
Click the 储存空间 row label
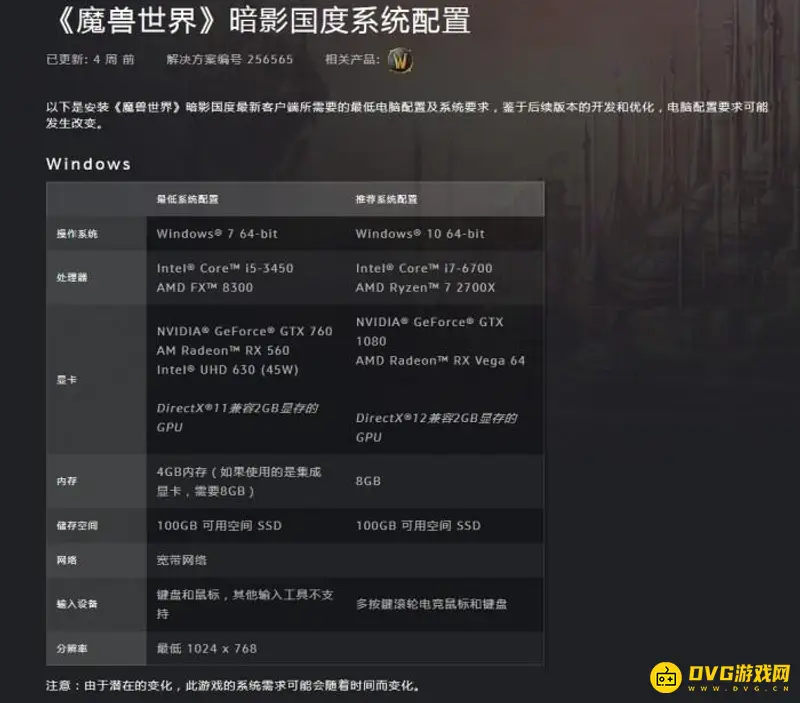[x=77, y=526]
